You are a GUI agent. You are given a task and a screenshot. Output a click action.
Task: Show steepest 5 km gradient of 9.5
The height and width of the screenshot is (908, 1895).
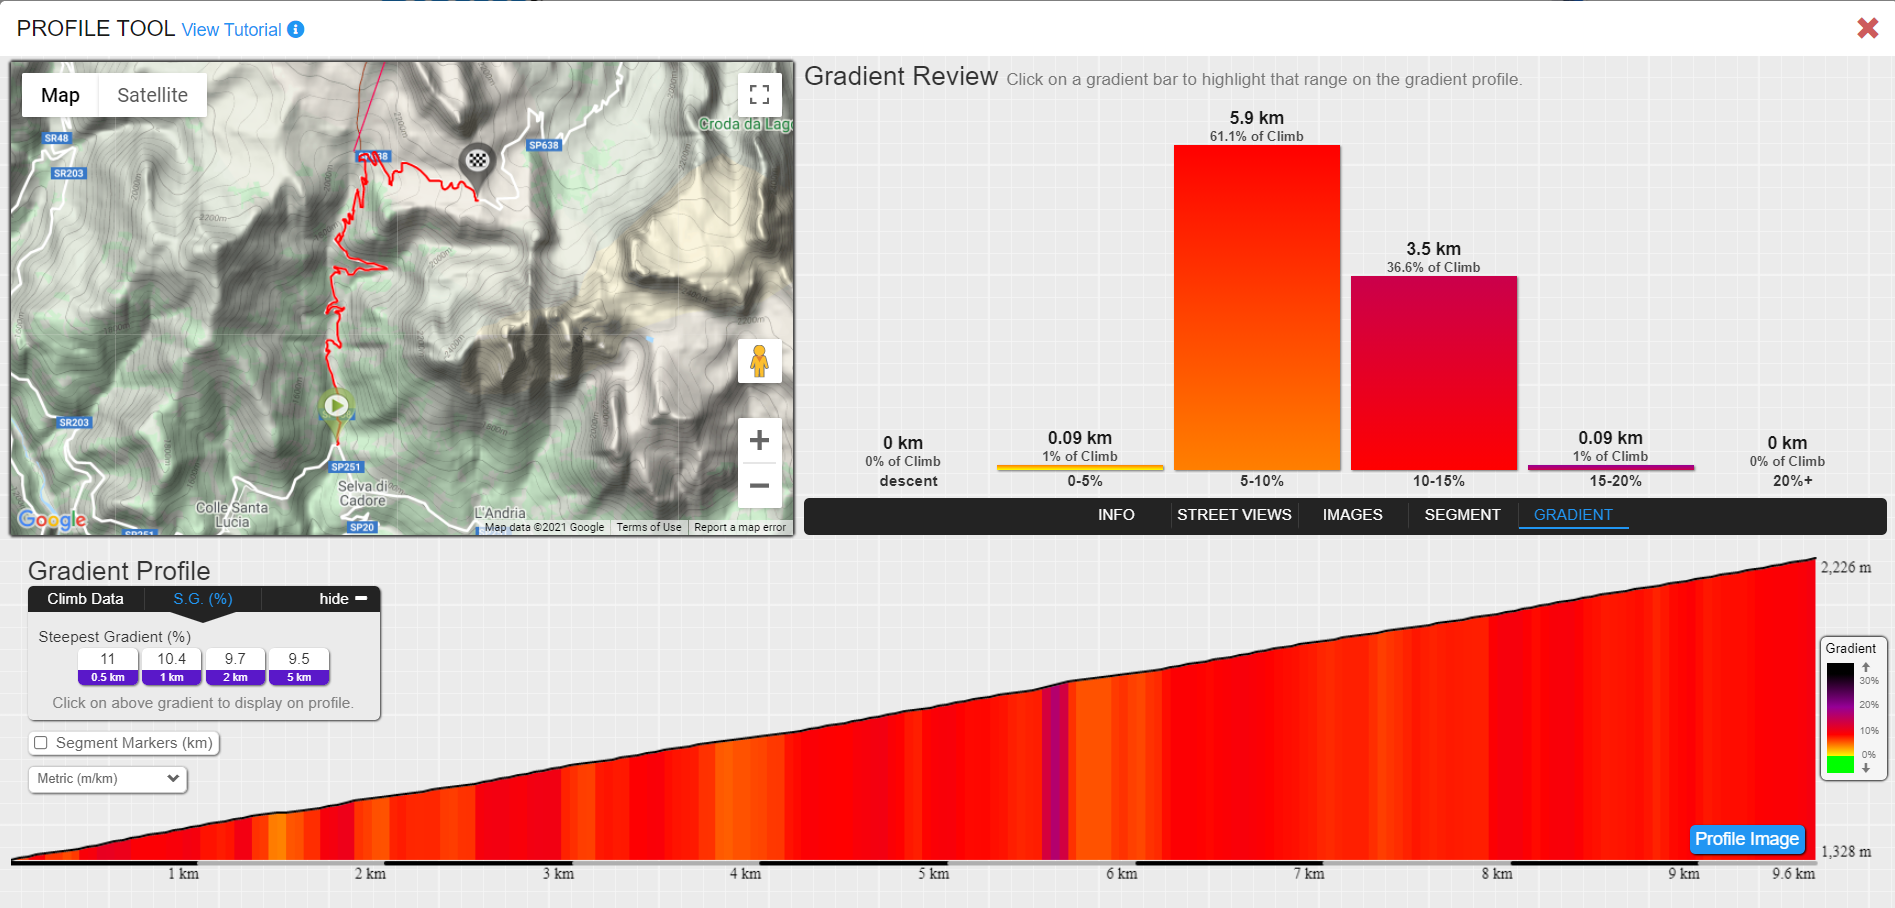[299, 667]
